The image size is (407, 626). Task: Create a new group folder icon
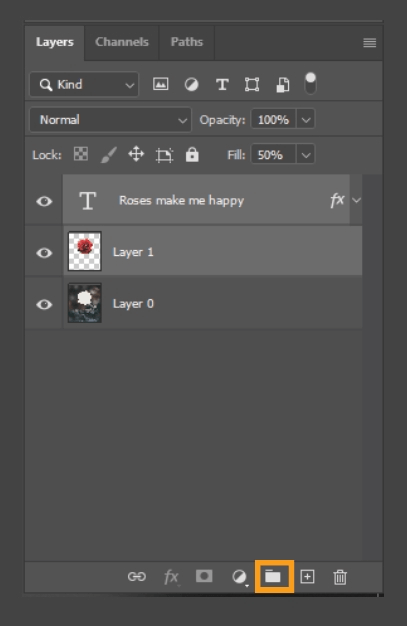pyautogui.click(x=274, y=576)
